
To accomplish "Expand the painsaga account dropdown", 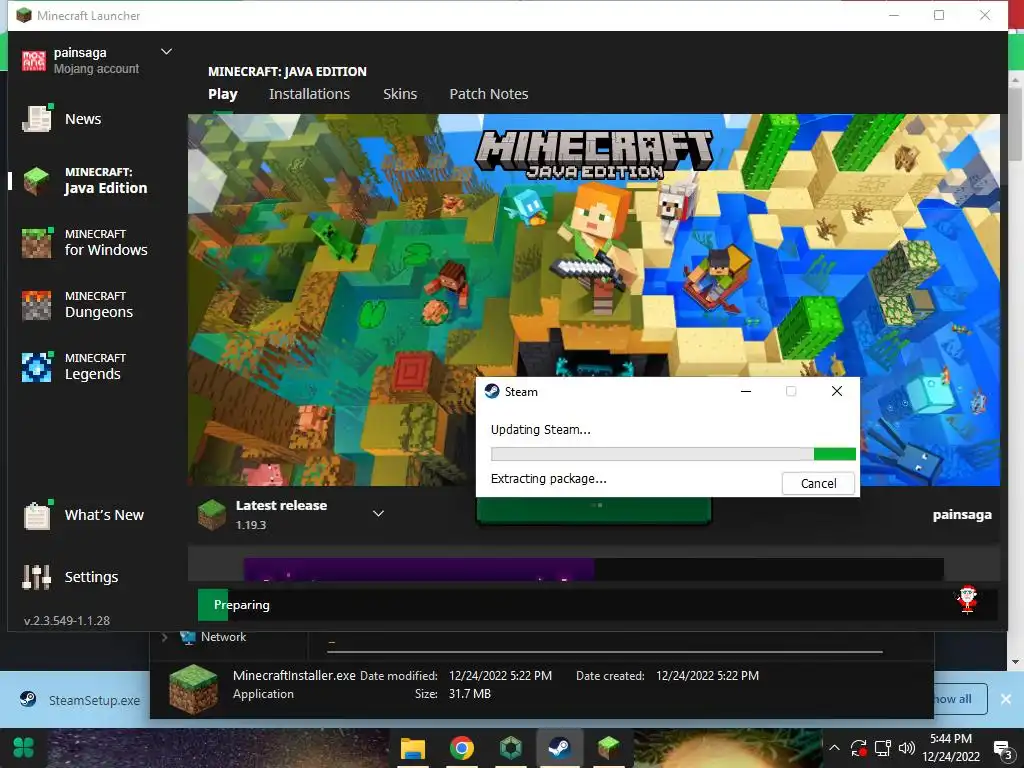I will coord(167,52).
